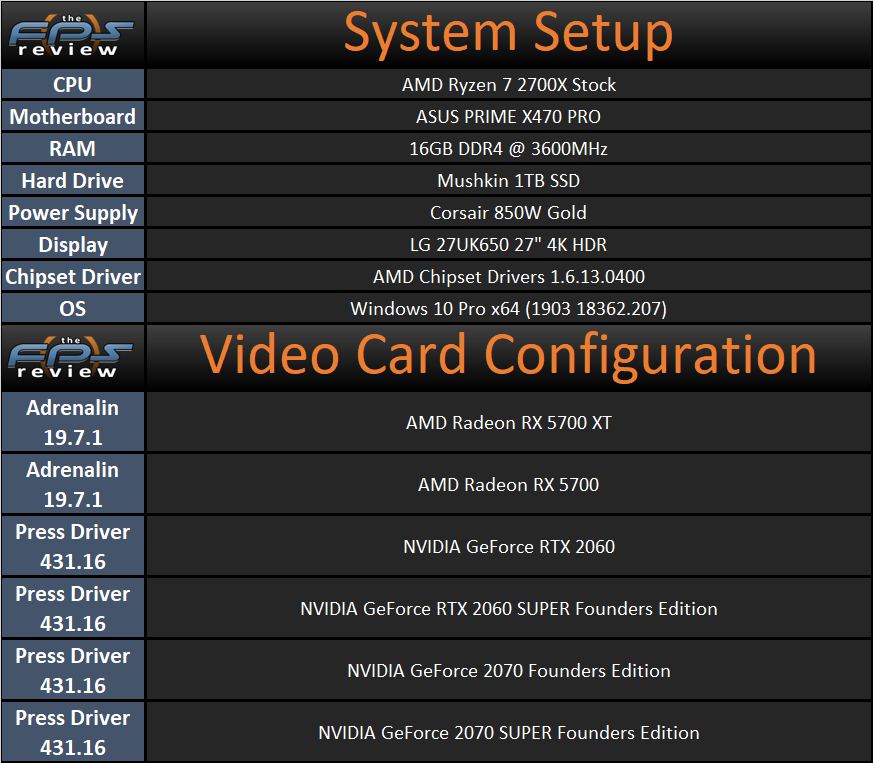Image resolution: width=873 pixels, height=763 pixels.
Task: Click the Motherboard row label
Action: (72, 116)
